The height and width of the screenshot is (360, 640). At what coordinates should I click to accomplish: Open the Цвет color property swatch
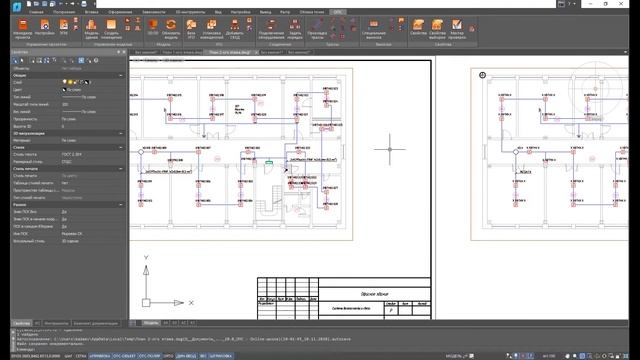(x=64, y=90)
